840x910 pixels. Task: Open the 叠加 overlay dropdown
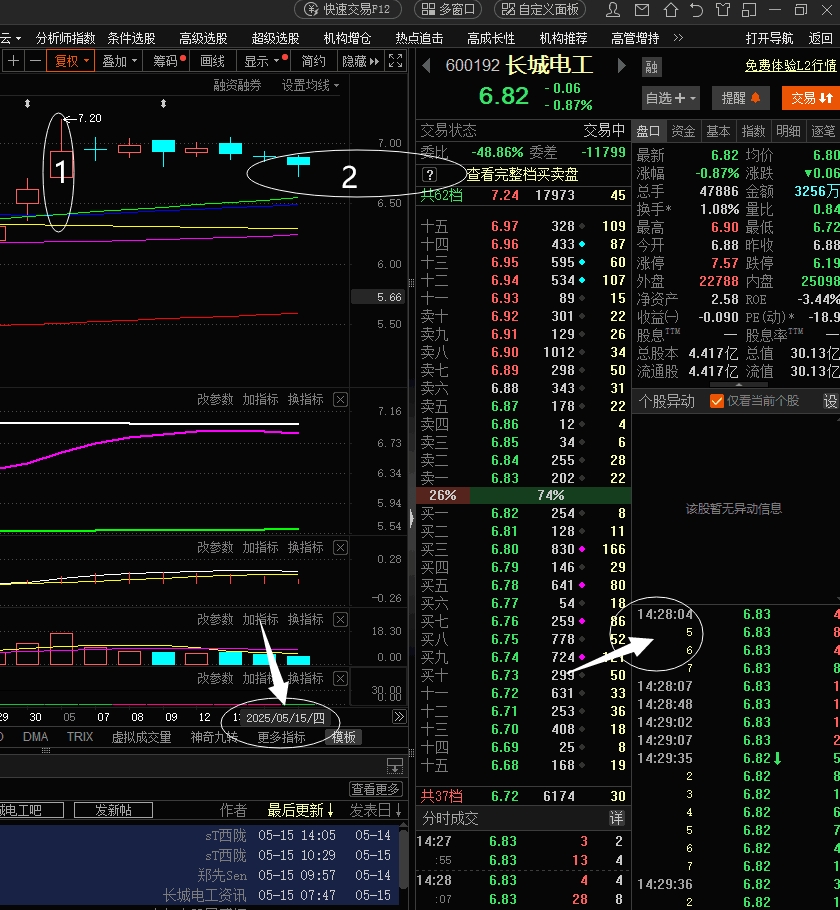click(x=120, y=61)
